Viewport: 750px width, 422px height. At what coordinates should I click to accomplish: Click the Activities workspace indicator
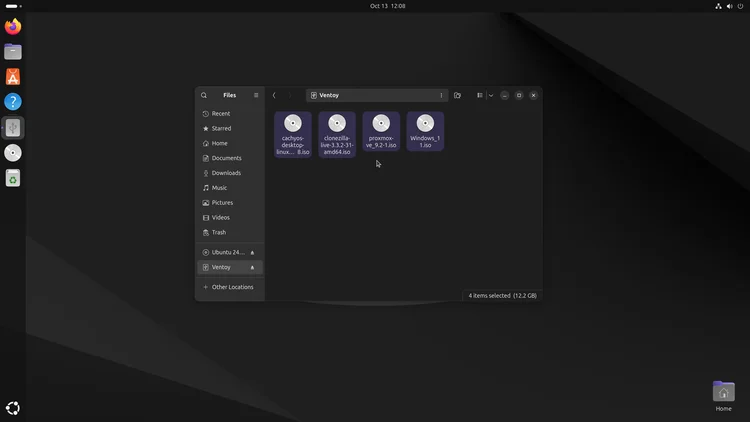pos(13,6)
